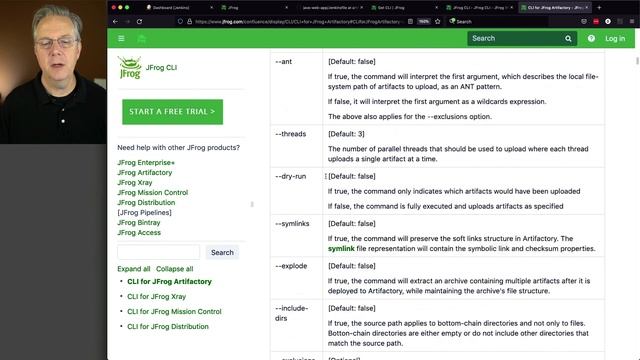Select the CLI for JFrog Artifactory tab
The image size is (640, 360).
(554, 7)
